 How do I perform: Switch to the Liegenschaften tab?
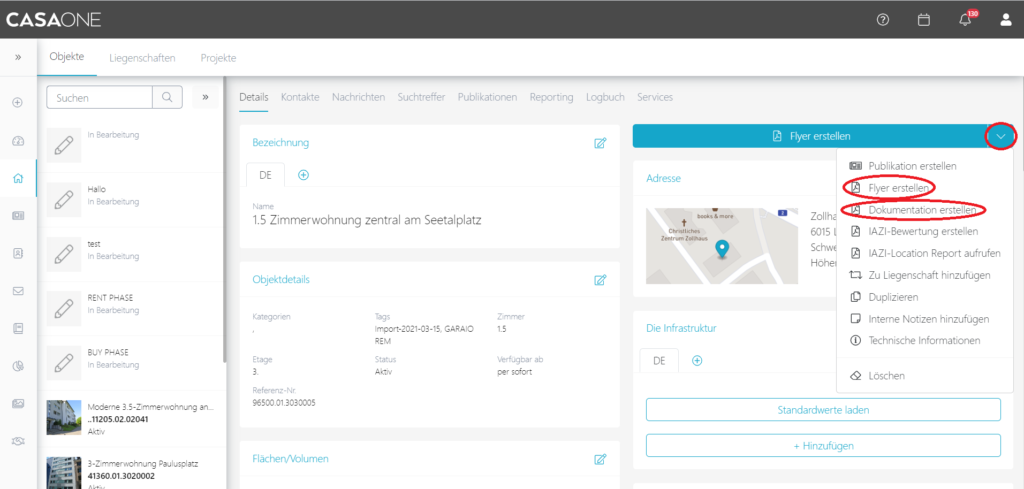[x=142, y=58]
